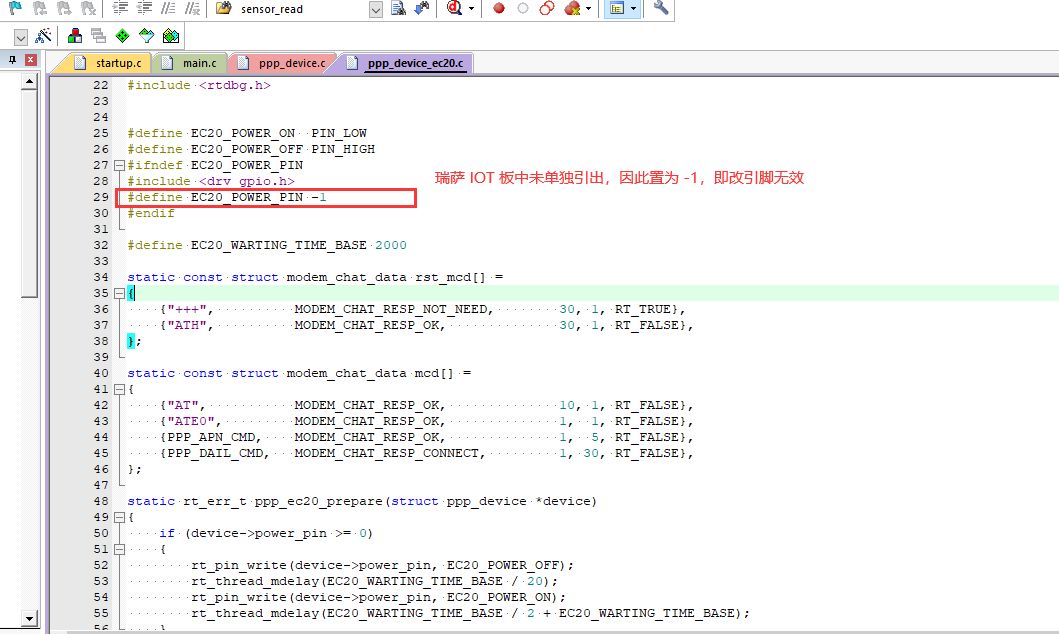The height and width of the screenshot is (634, 1059).
Task: Toggle auto-hide pin on left panel
Action: click(12, 61)
